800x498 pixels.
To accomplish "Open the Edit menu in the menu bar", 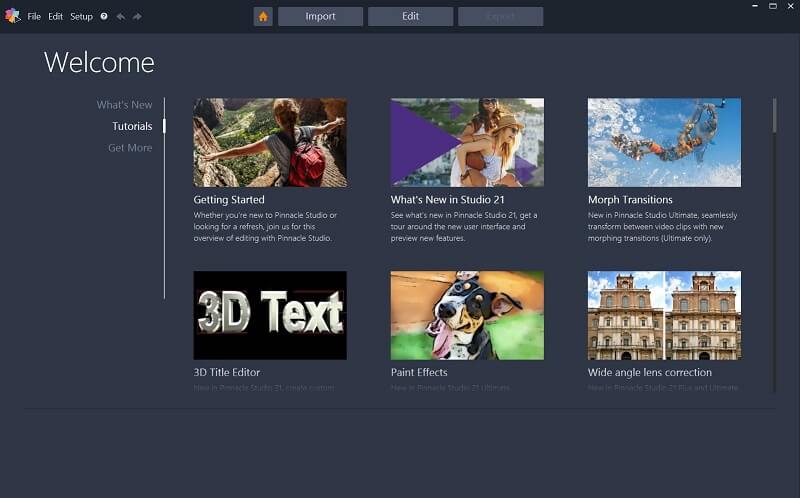I will coord(55,16).
